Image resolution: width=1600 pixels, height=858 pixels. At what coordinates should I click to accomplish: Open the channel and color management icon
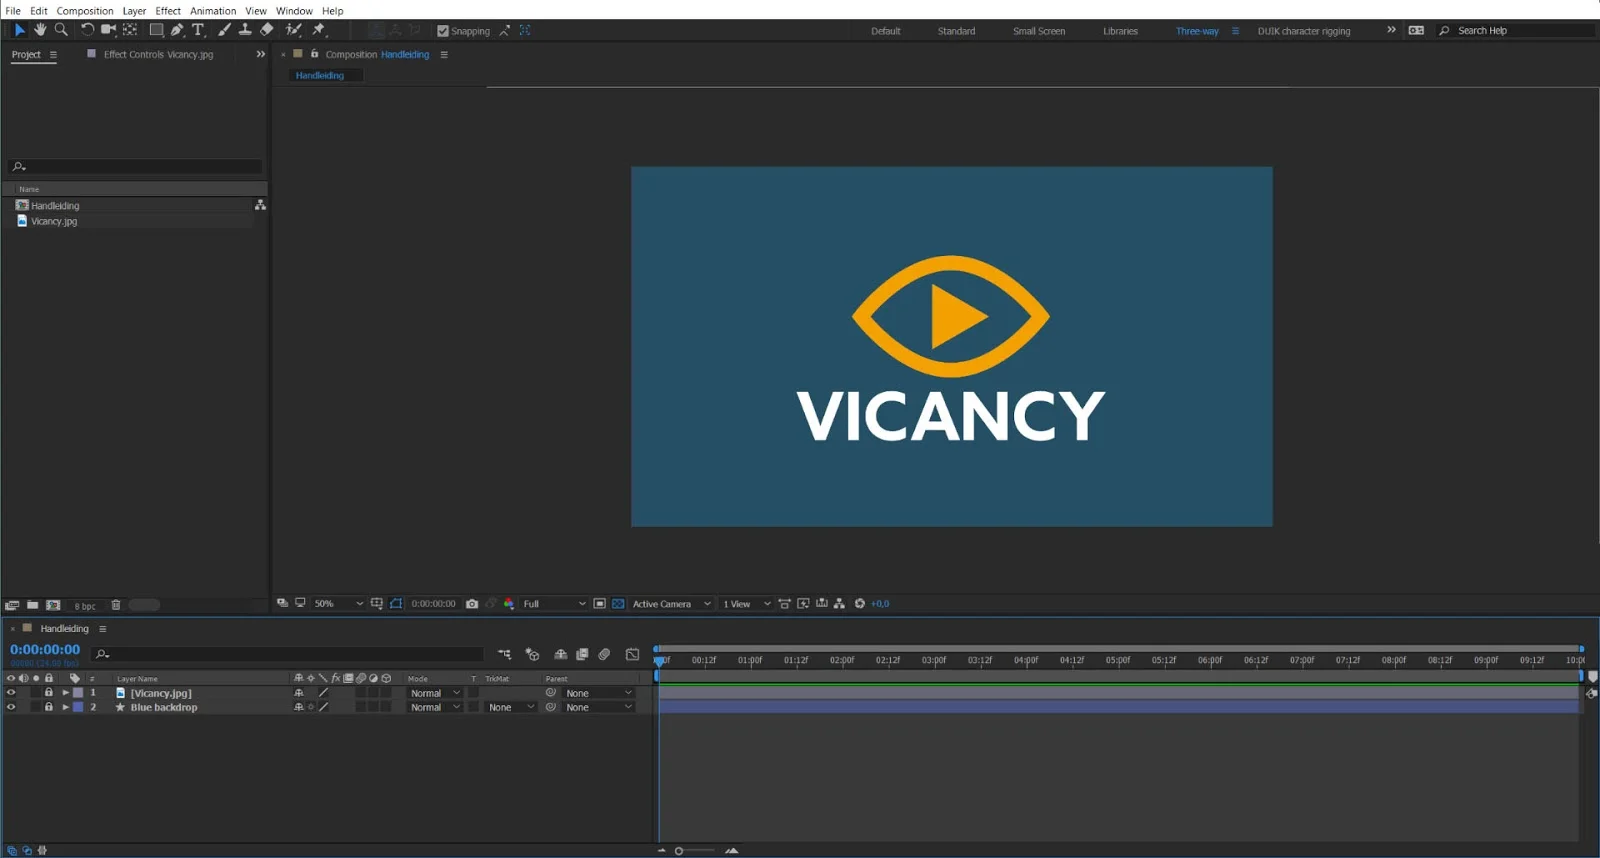tap(509, 604)
